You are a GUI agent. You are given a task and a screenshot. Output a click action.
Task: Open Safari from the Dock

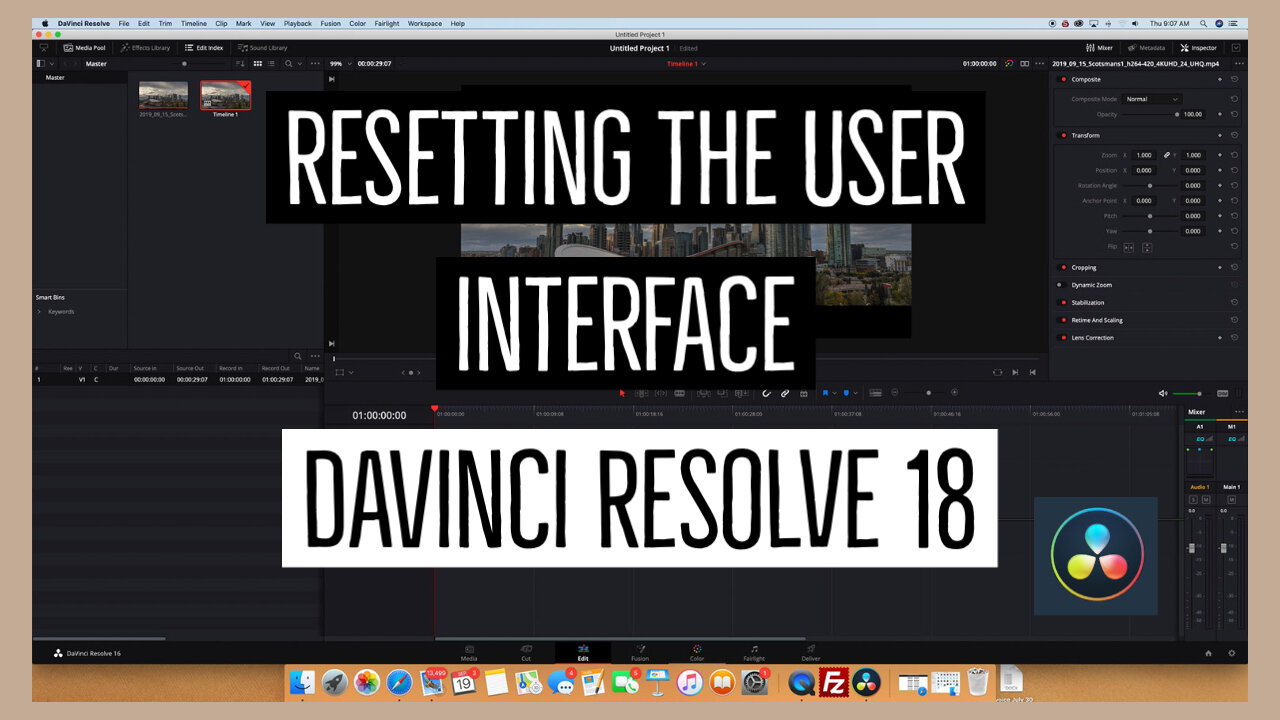click(399, 682)
